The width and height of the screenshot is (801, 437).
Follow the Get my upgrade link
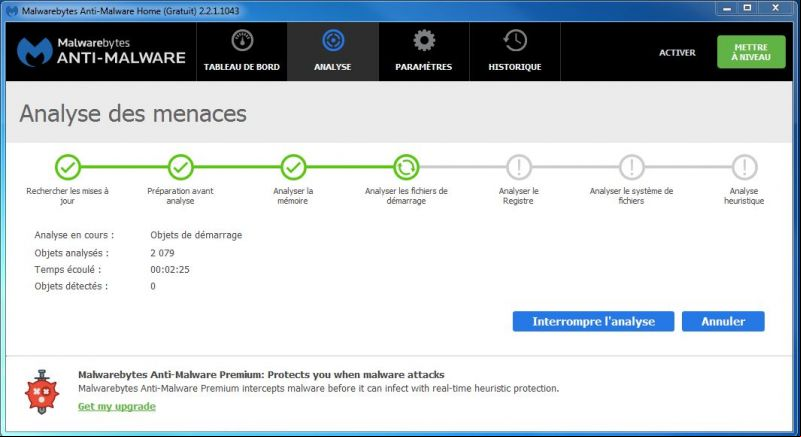coord(117,406)
